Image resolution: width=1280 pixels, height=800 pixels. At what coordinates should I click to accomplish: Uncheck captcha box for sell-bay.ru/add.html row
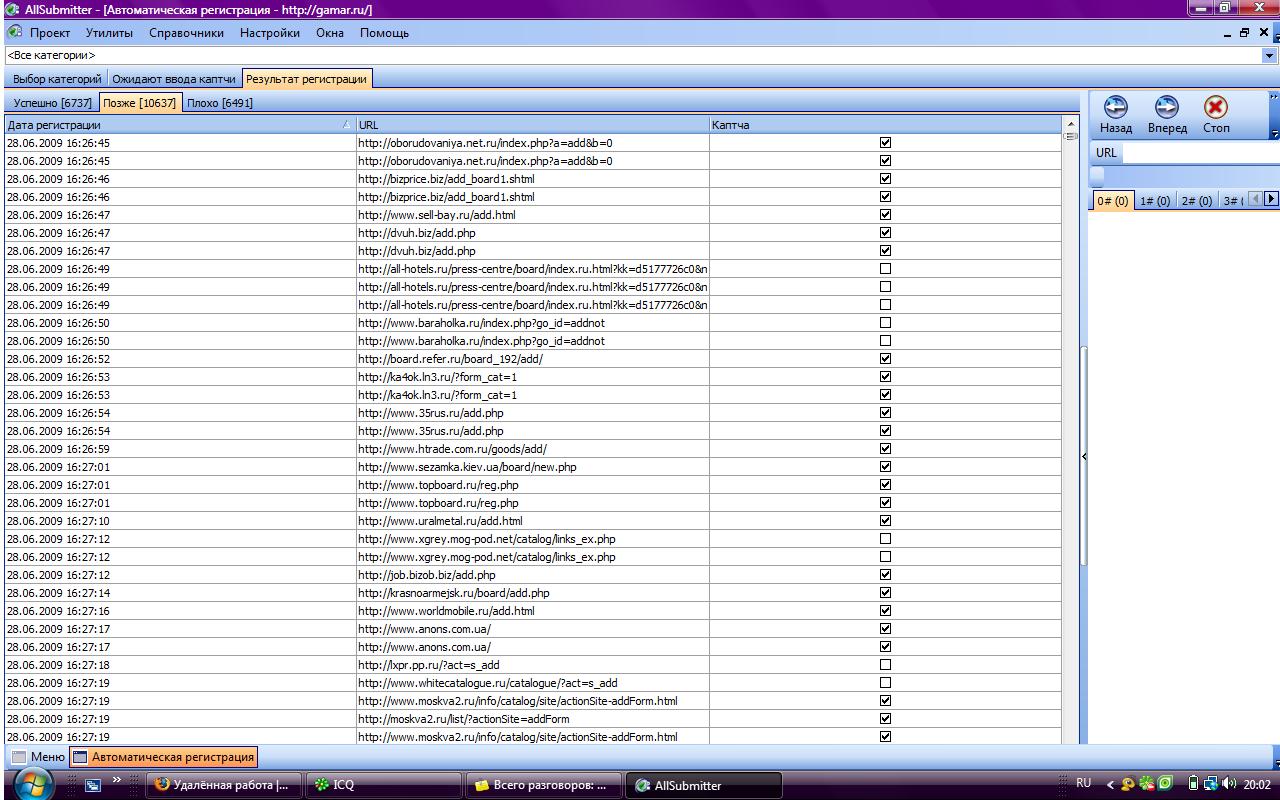(885, 215)
